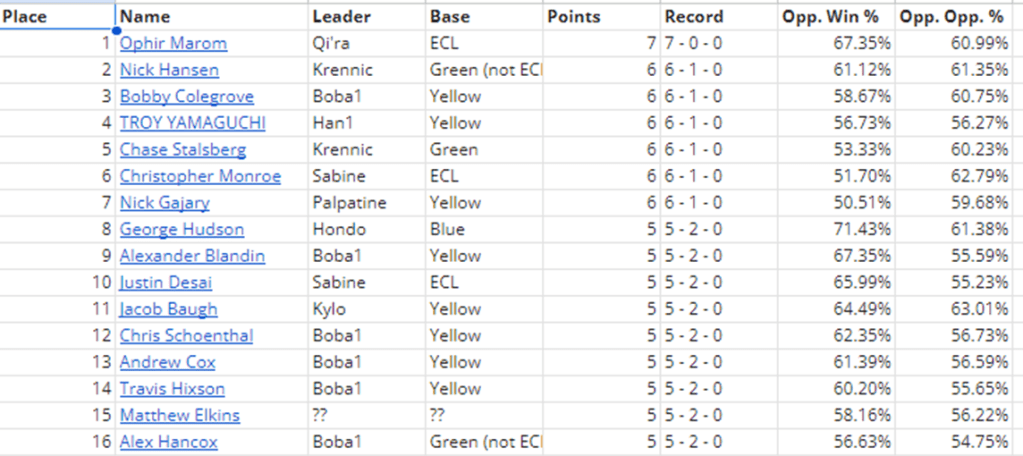
Task: Follow the George Hudson link
Action: (x=181, y=229)
